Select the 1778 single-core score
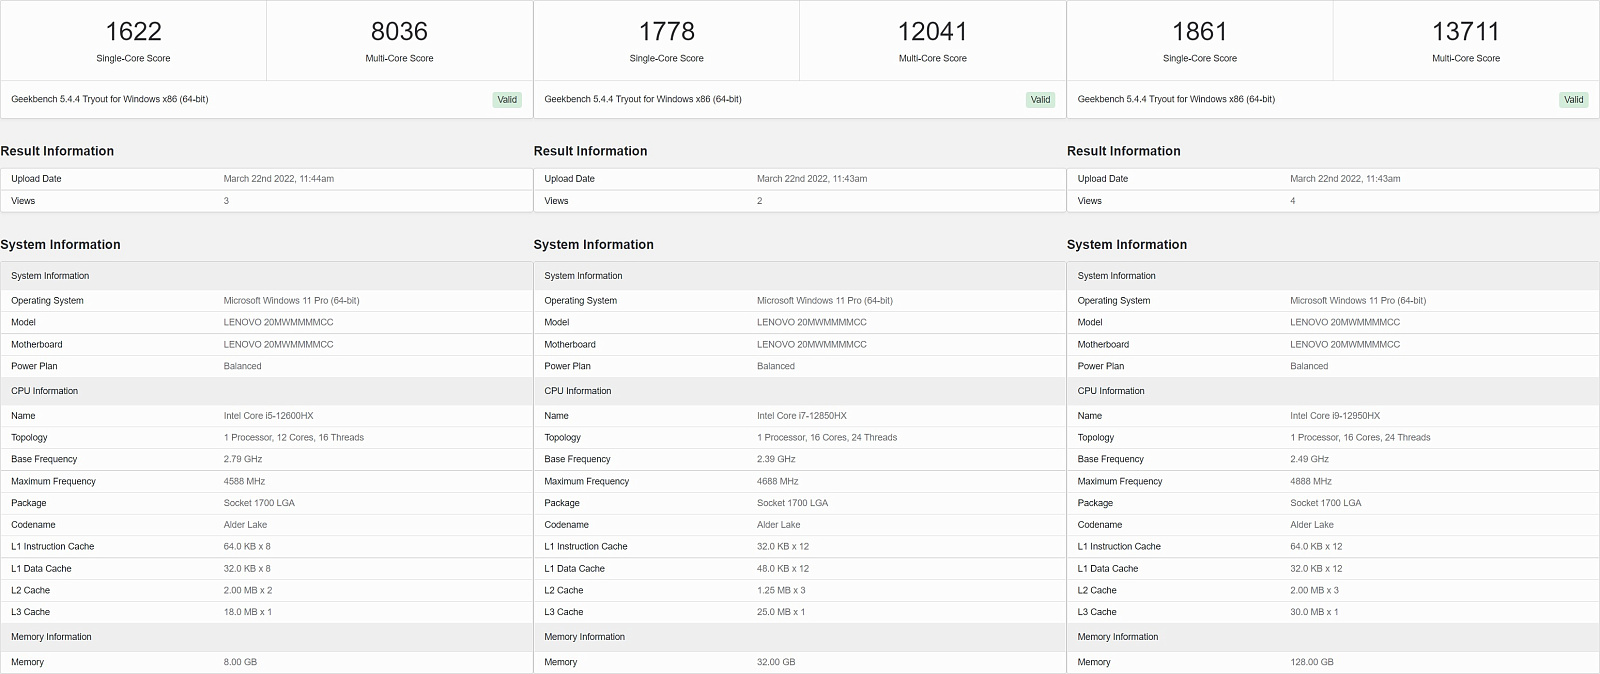This screenshot has height=674, width=1600. coord(666,32)
